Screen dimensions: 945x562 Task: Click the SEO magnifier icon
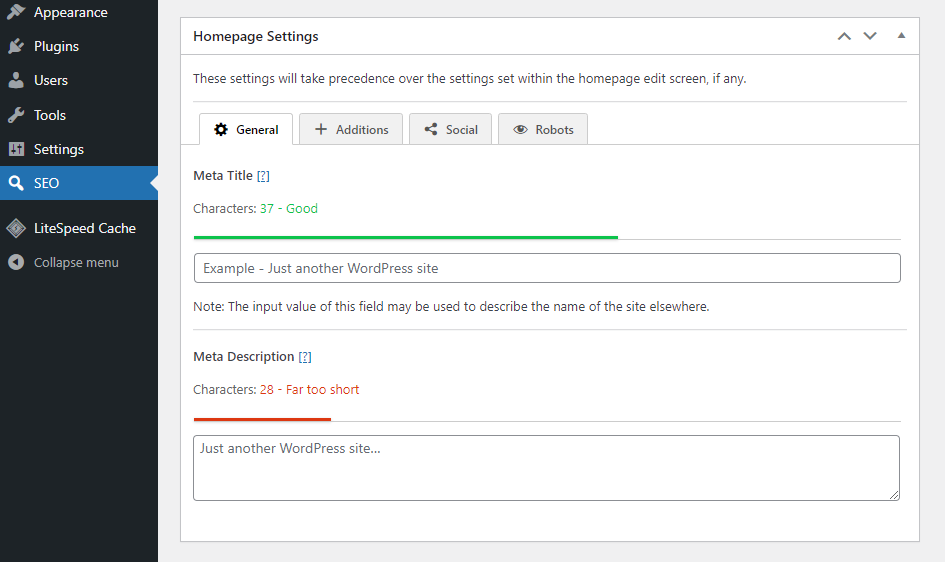pos(16,183)
